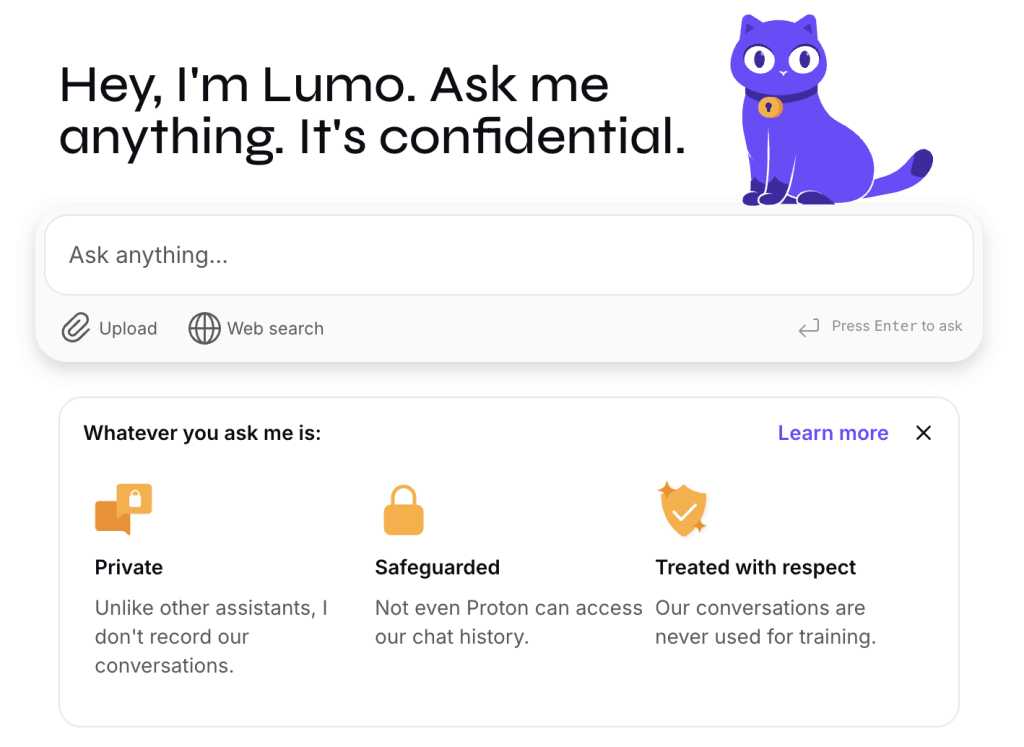Click the enter arrow icon near 'Press Enter to ask'
The image size is (1024, 747).
pos(808,326)
